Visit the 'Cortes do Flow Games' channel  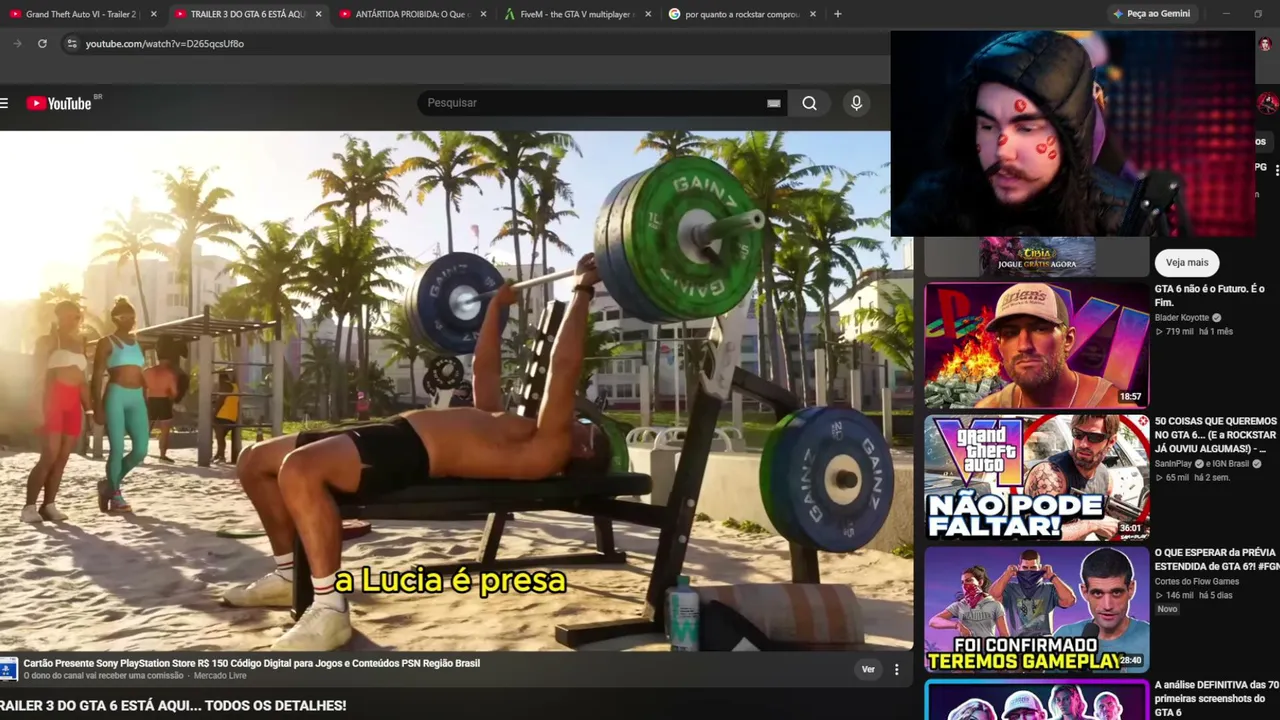[x=1197, y=582]
